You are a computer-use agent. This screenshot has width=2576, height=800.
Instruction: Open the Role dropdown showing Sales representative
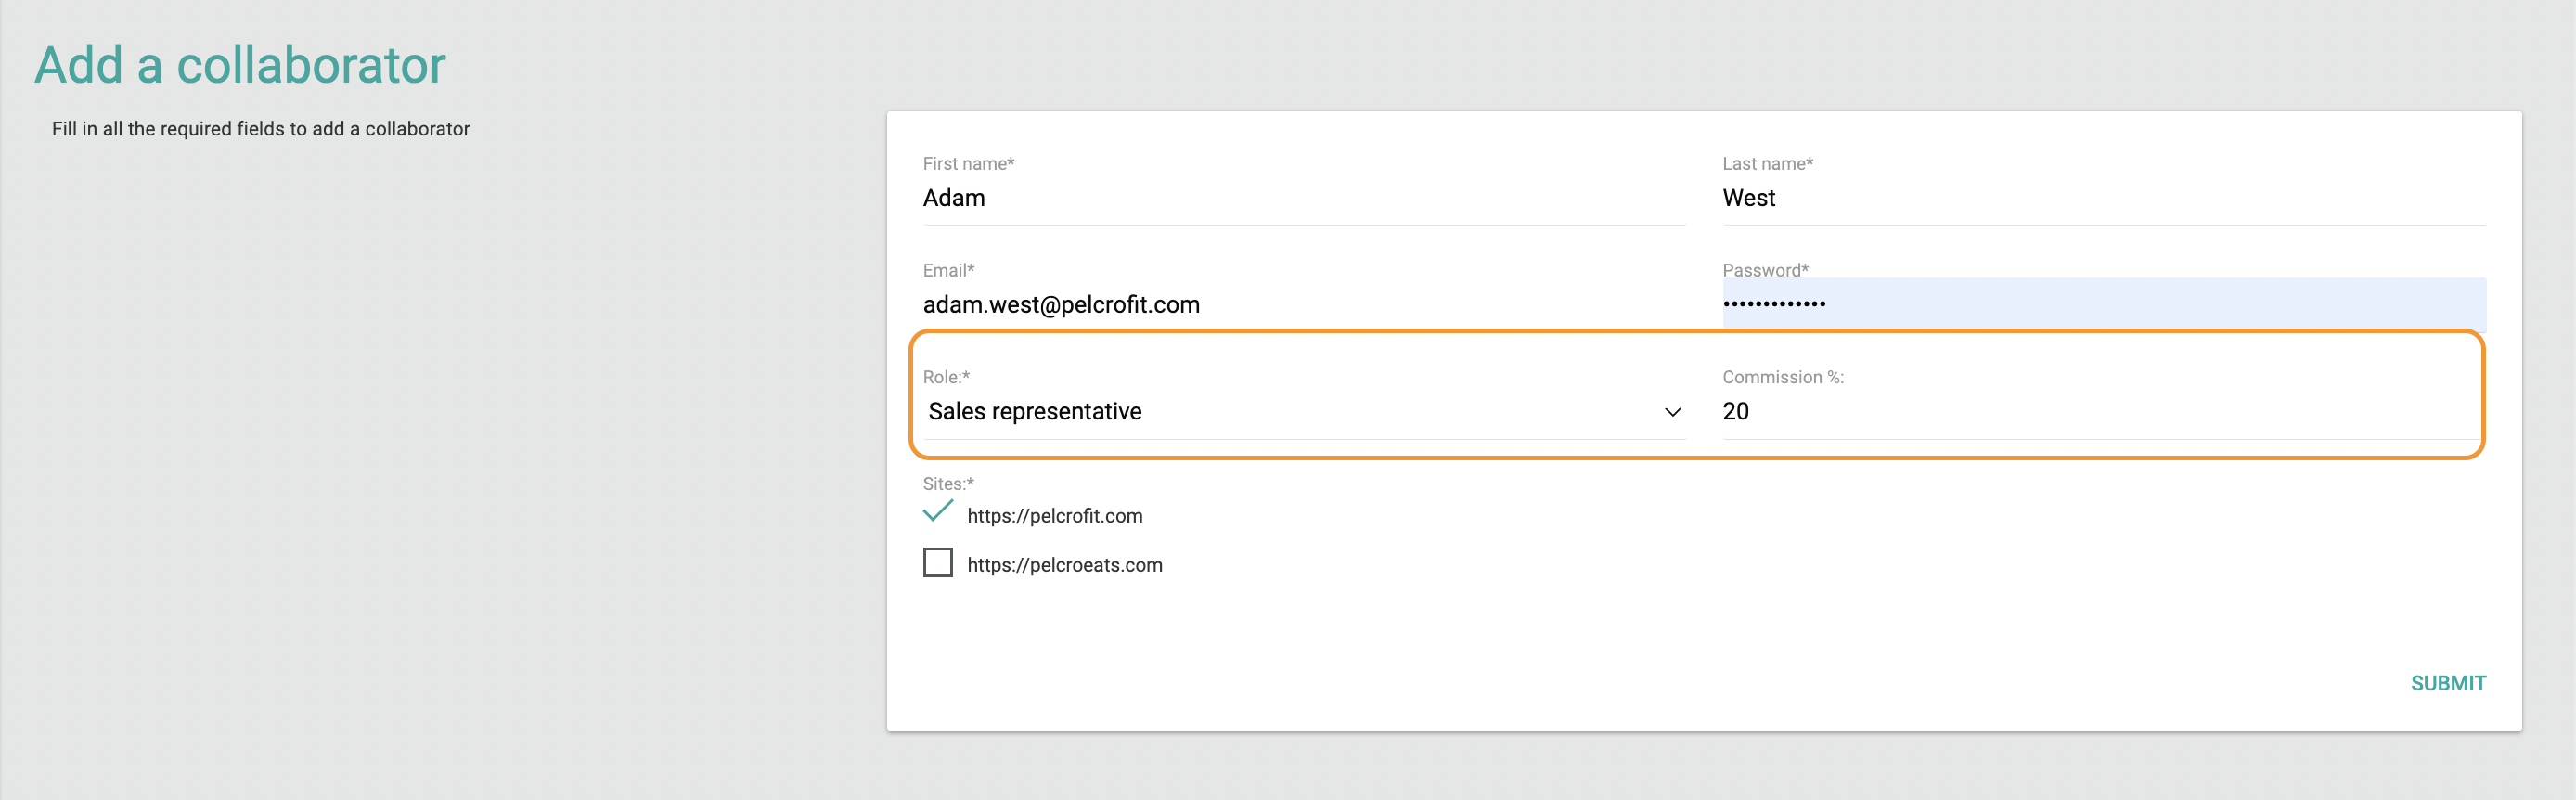pyautogui.click(x=1290, y=411)
